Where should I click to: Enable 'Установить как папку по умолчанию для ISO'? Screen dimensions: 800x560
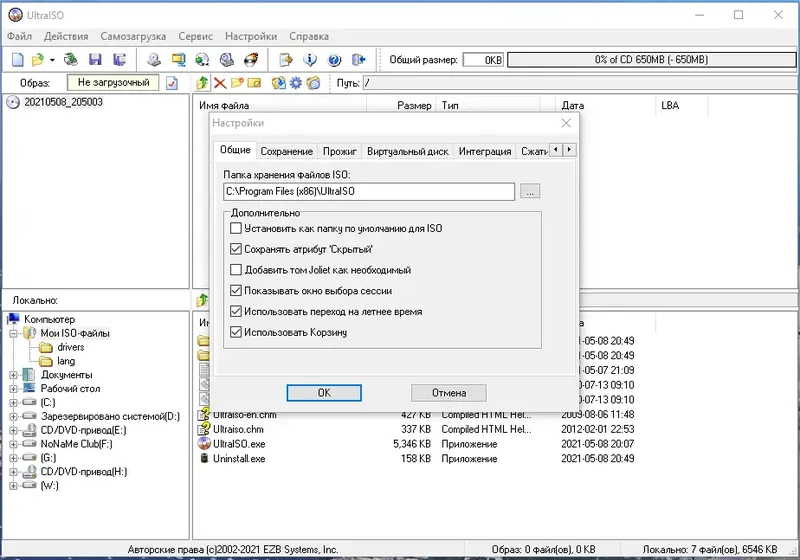[236, 228]
